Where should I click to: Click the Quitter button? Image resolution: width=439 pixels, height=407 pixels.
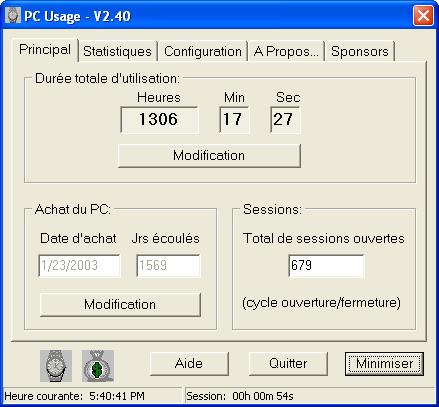pos(288,363)
